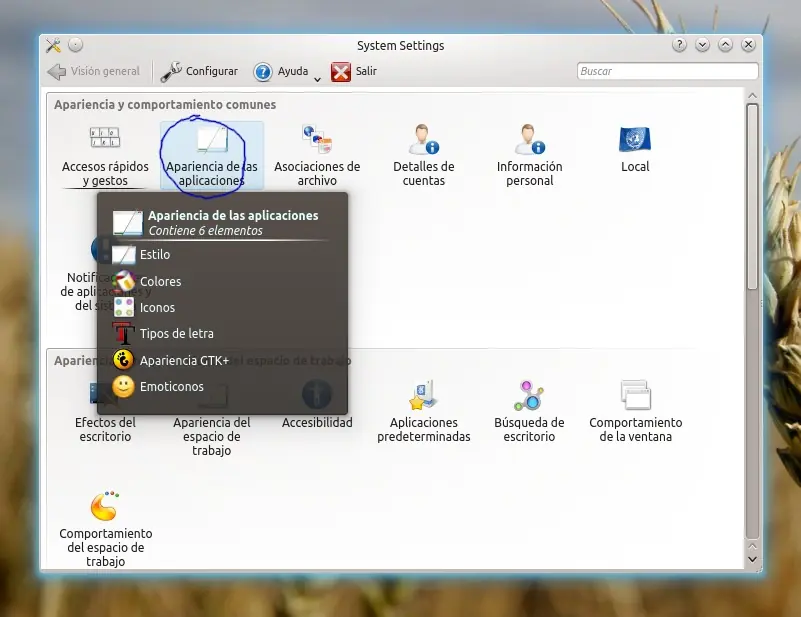Select Estilo in the popup list
This screenshot has height=617, width=801.
155,255
